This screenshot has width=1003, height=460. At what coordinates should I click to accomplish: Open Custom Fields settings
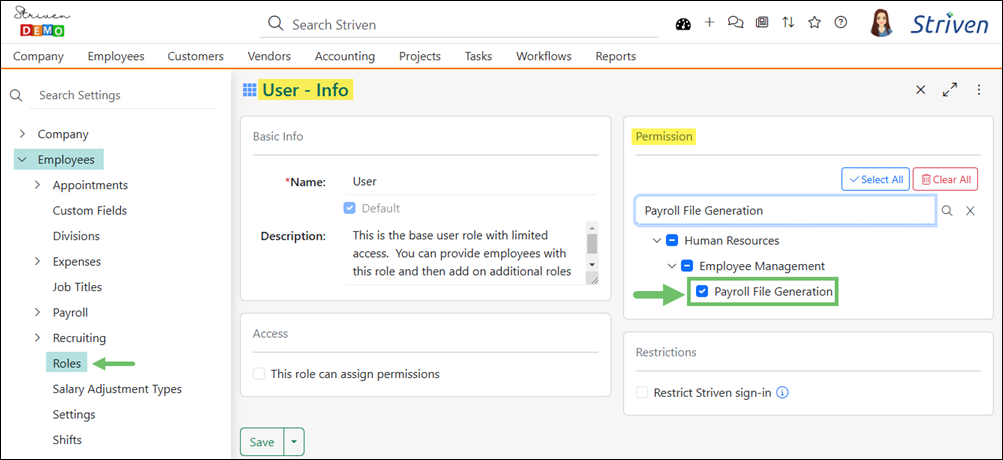tap(90, 210)
